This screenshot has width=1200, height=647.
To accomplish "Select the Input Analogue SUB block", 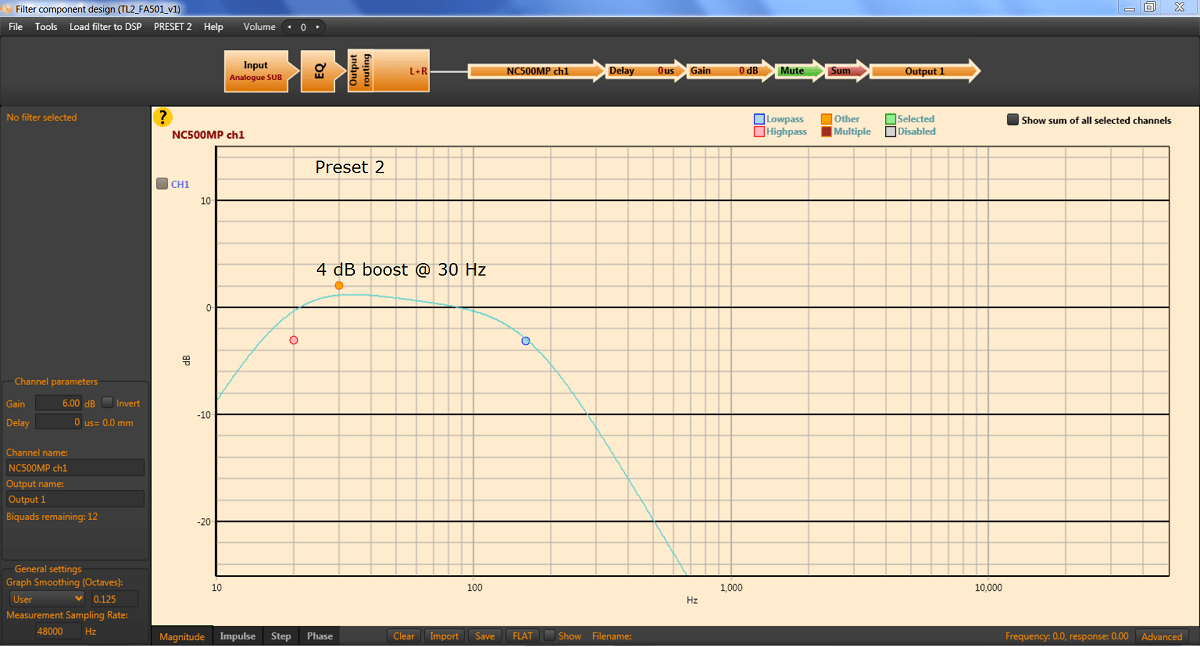I will pyautogui.click(x=260, y=71).
